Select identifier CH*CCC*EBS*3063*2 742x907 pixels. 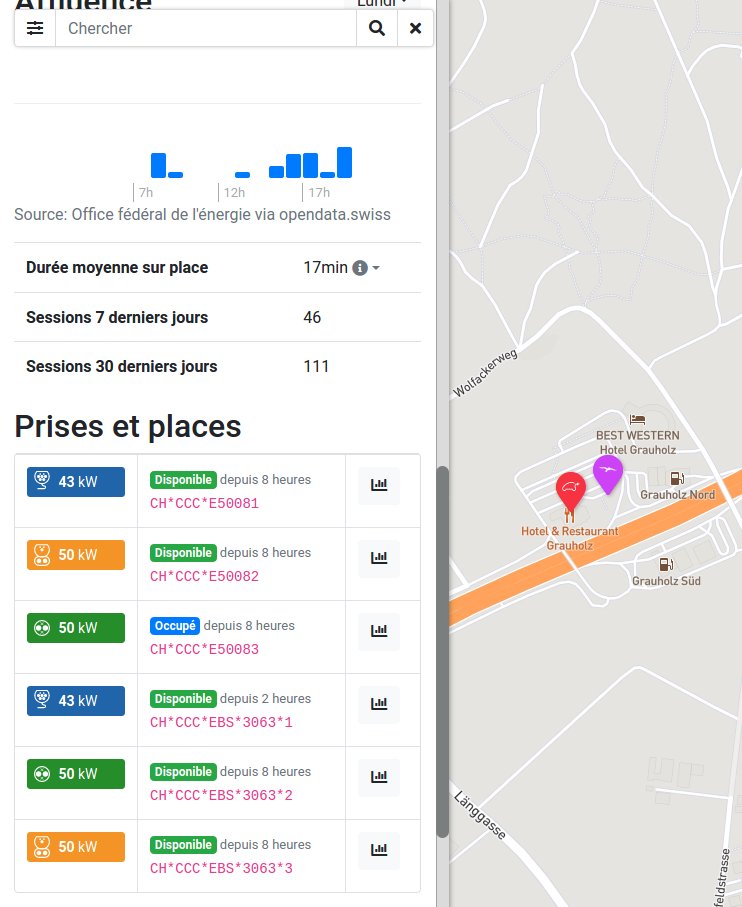pos(221,795)
